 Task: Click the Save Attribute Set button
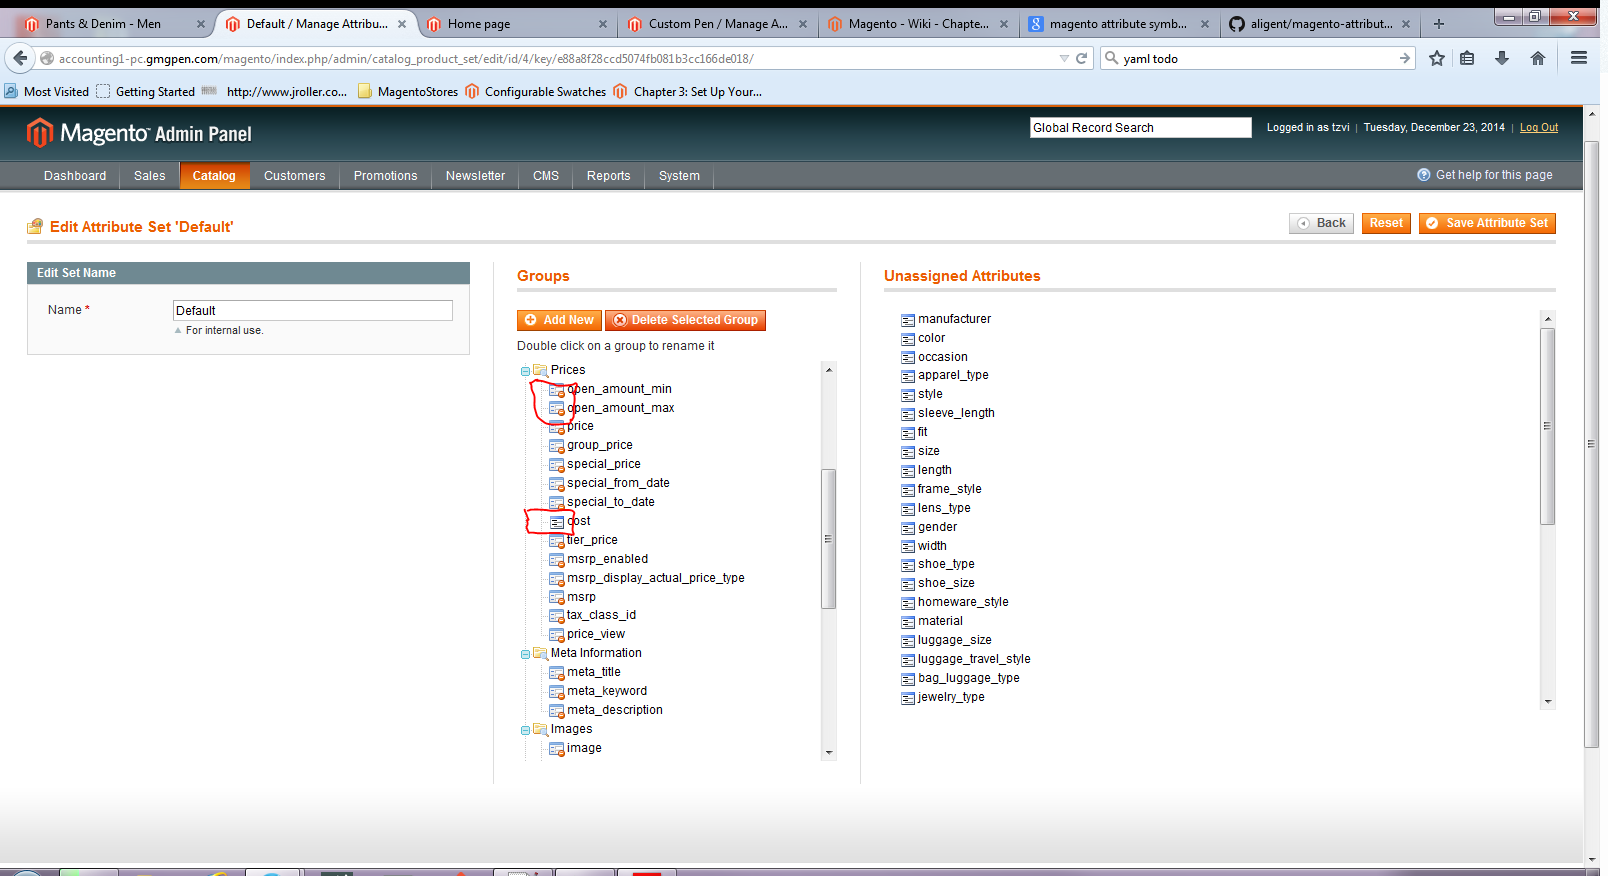click(1487, 223)
